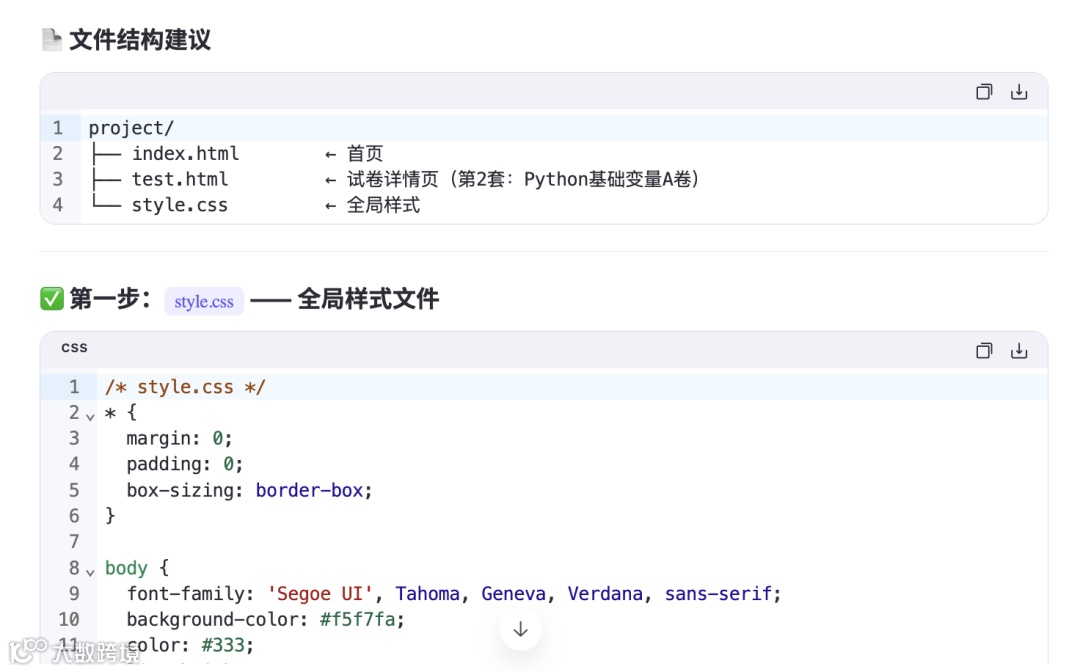
Task: Click the #333 color value
Action: 223,645
